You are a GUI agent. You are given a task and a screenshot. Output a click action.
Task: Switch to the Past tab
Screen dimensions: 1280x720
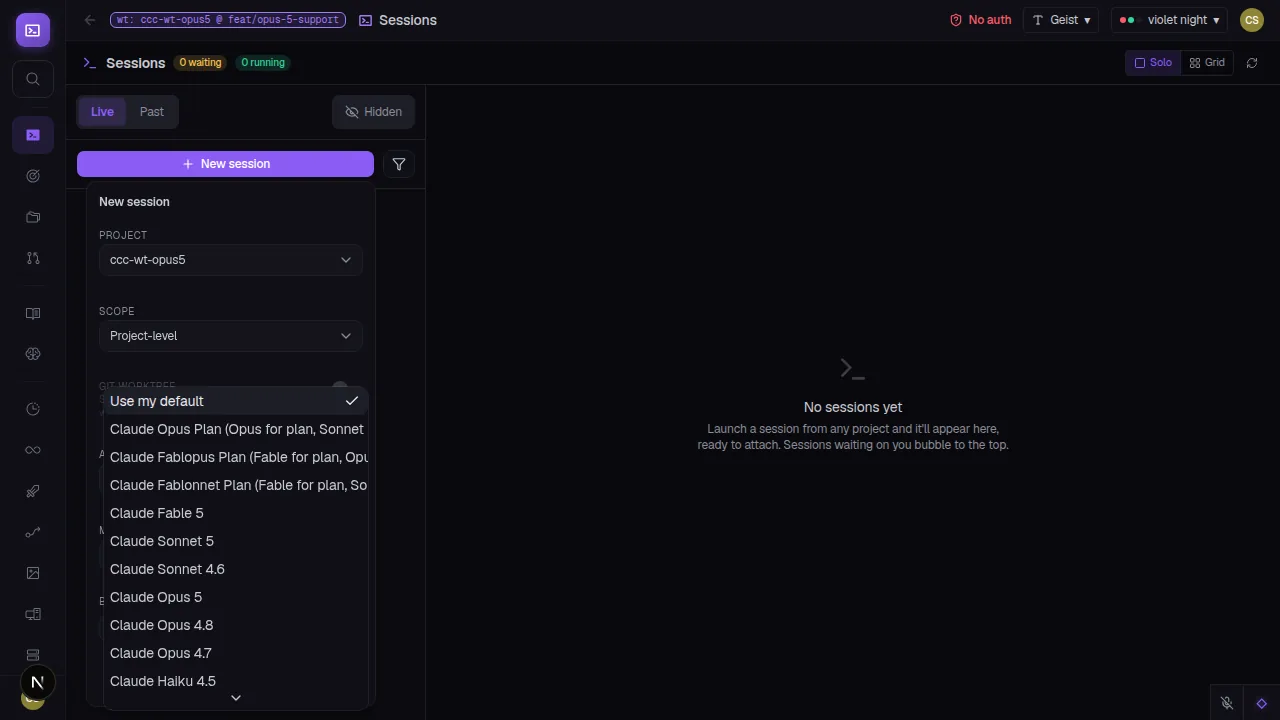[x=152, y=112]
